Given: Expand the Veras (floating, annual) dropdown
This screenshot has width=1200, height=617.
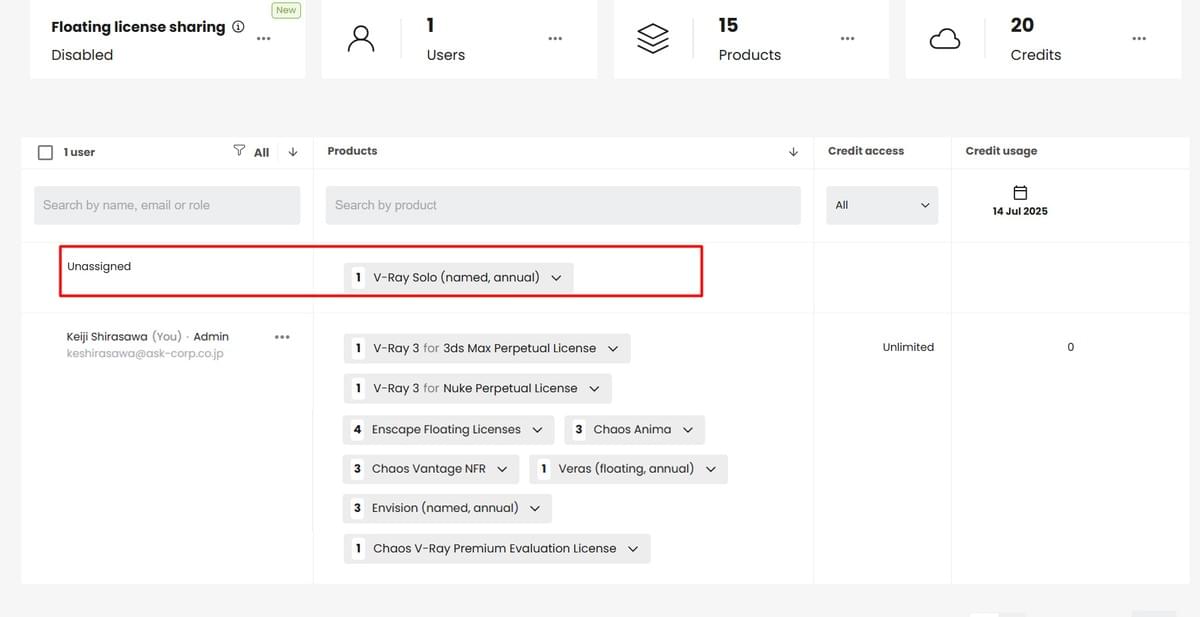Looking at the screenshot, I should [x=711, y=469].
